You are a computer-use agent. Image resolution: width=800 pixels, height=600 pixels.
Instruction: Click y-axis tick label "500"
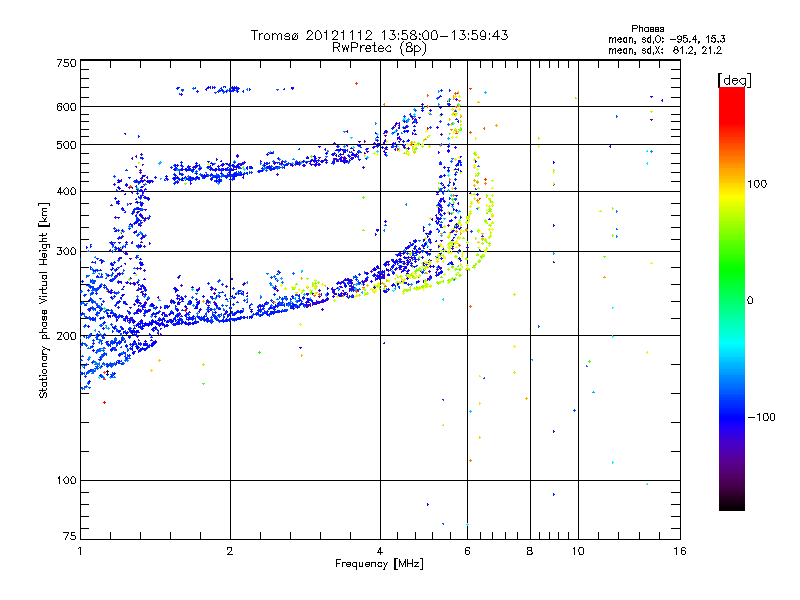pyautogui.click(x=66, y=145)
